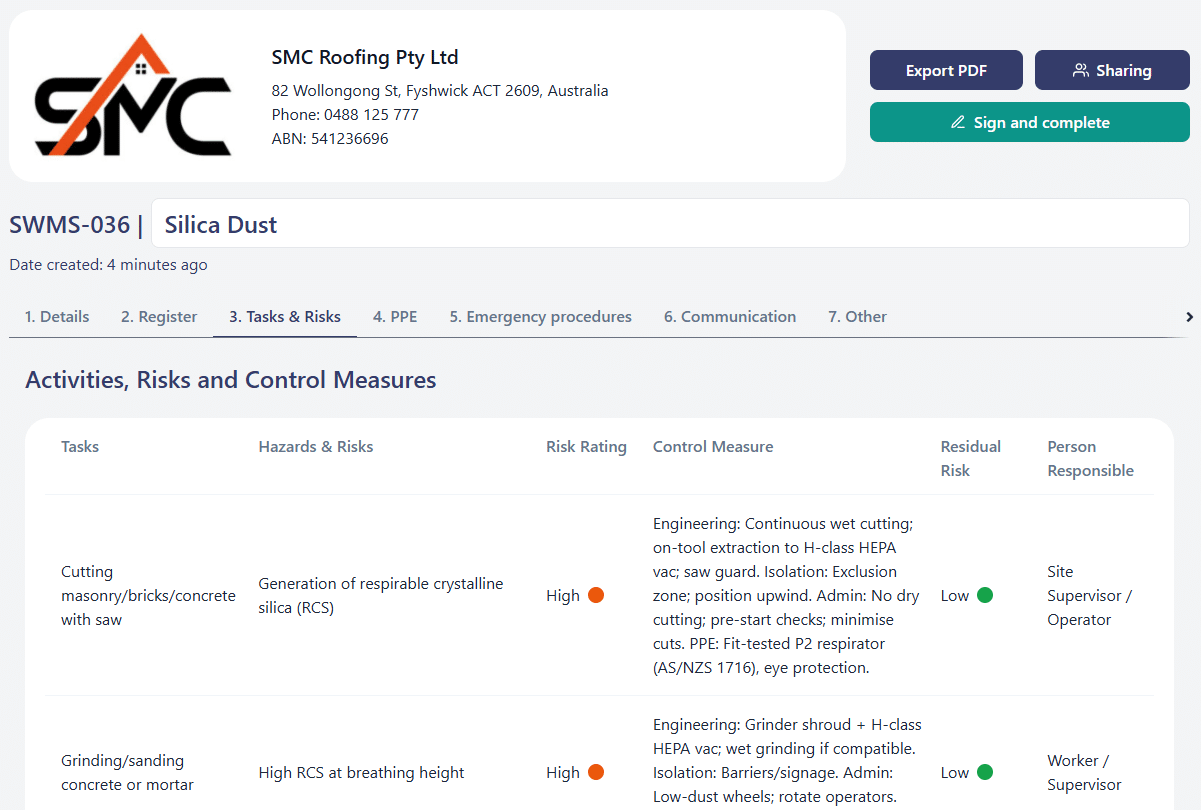Go to the 4. PPE tab
Screen dimensions: 1201x810
395,317
